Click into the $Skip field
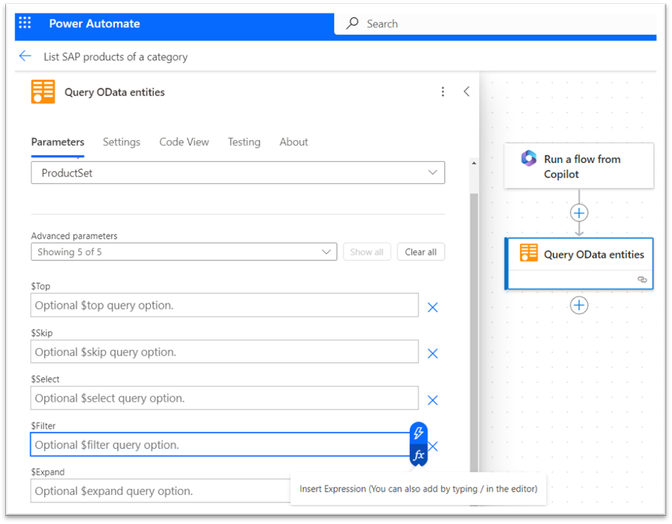This screenshot has width=672, height=524. click(224, 352)
